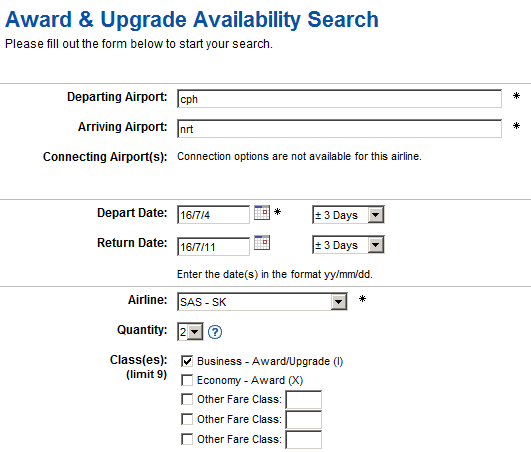Focus the Depart Date field 16/7/4
The height and width of the screenshot is (452, 531).
(213, 215)
